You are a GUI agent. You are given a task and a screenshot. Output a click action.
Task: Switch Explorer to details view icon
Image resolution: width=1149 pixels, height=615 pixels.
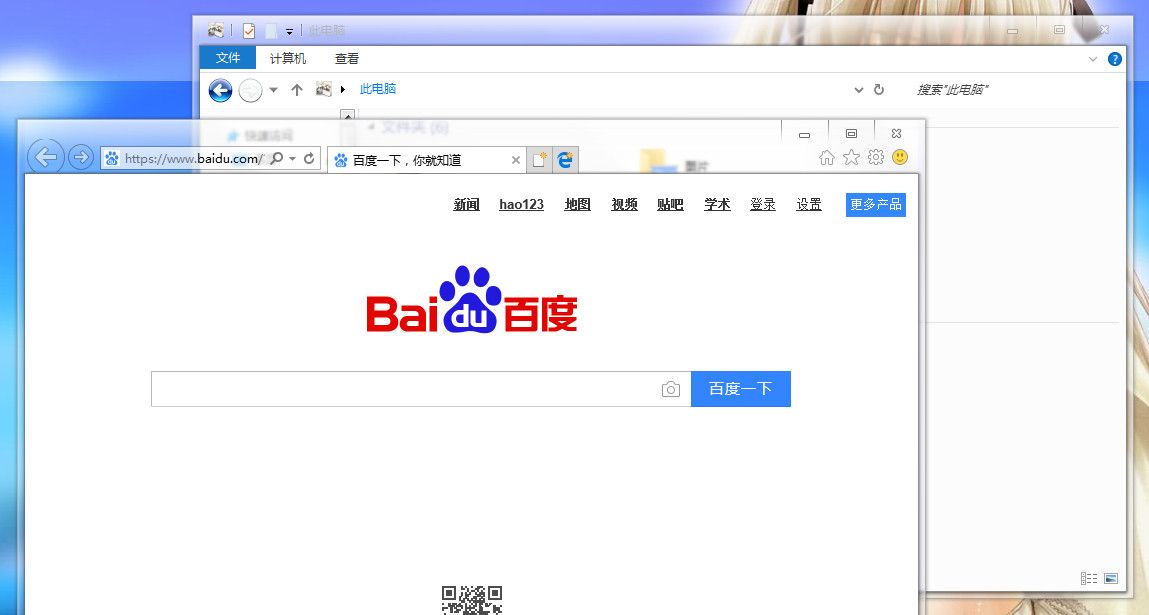(x=1089, y=578)
